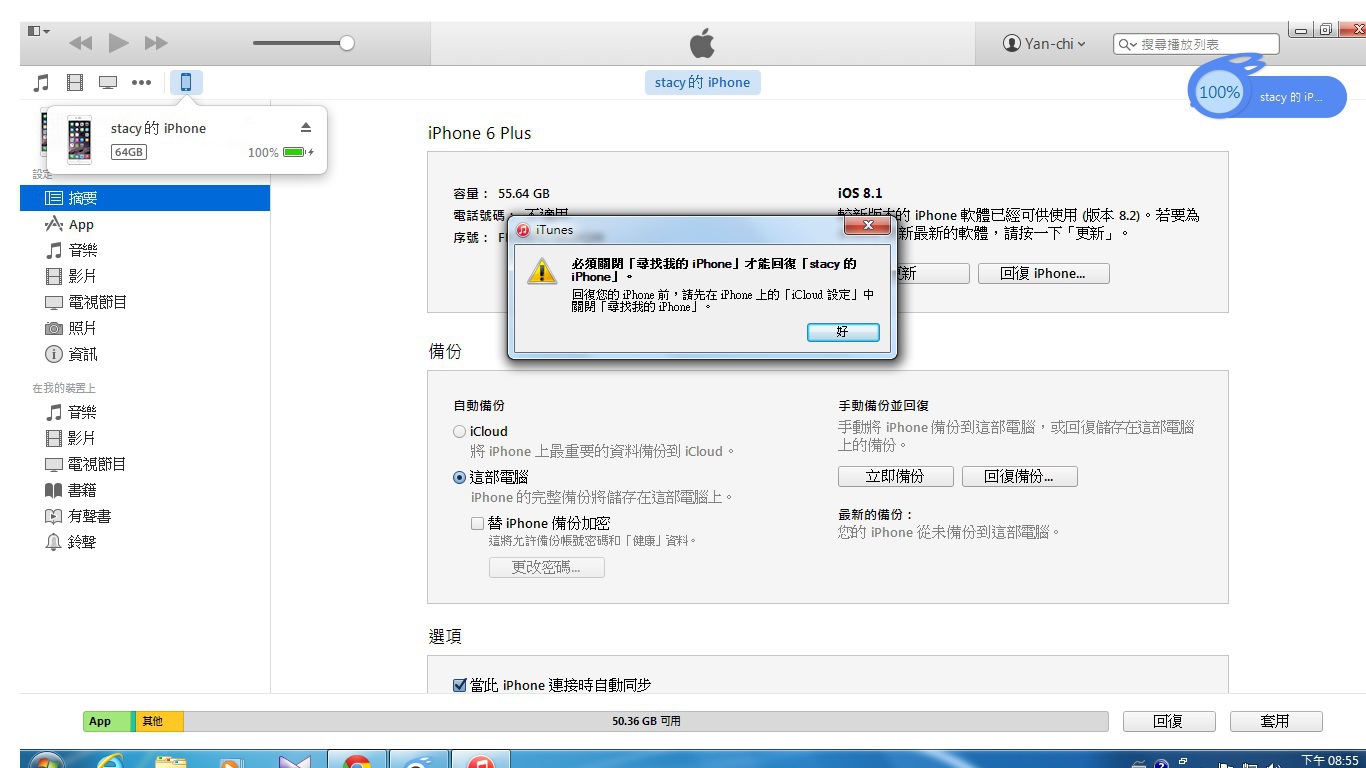Open 影片 under 在我的裝置上
This screenshot has width=1366, height=768.
[144, 438]
